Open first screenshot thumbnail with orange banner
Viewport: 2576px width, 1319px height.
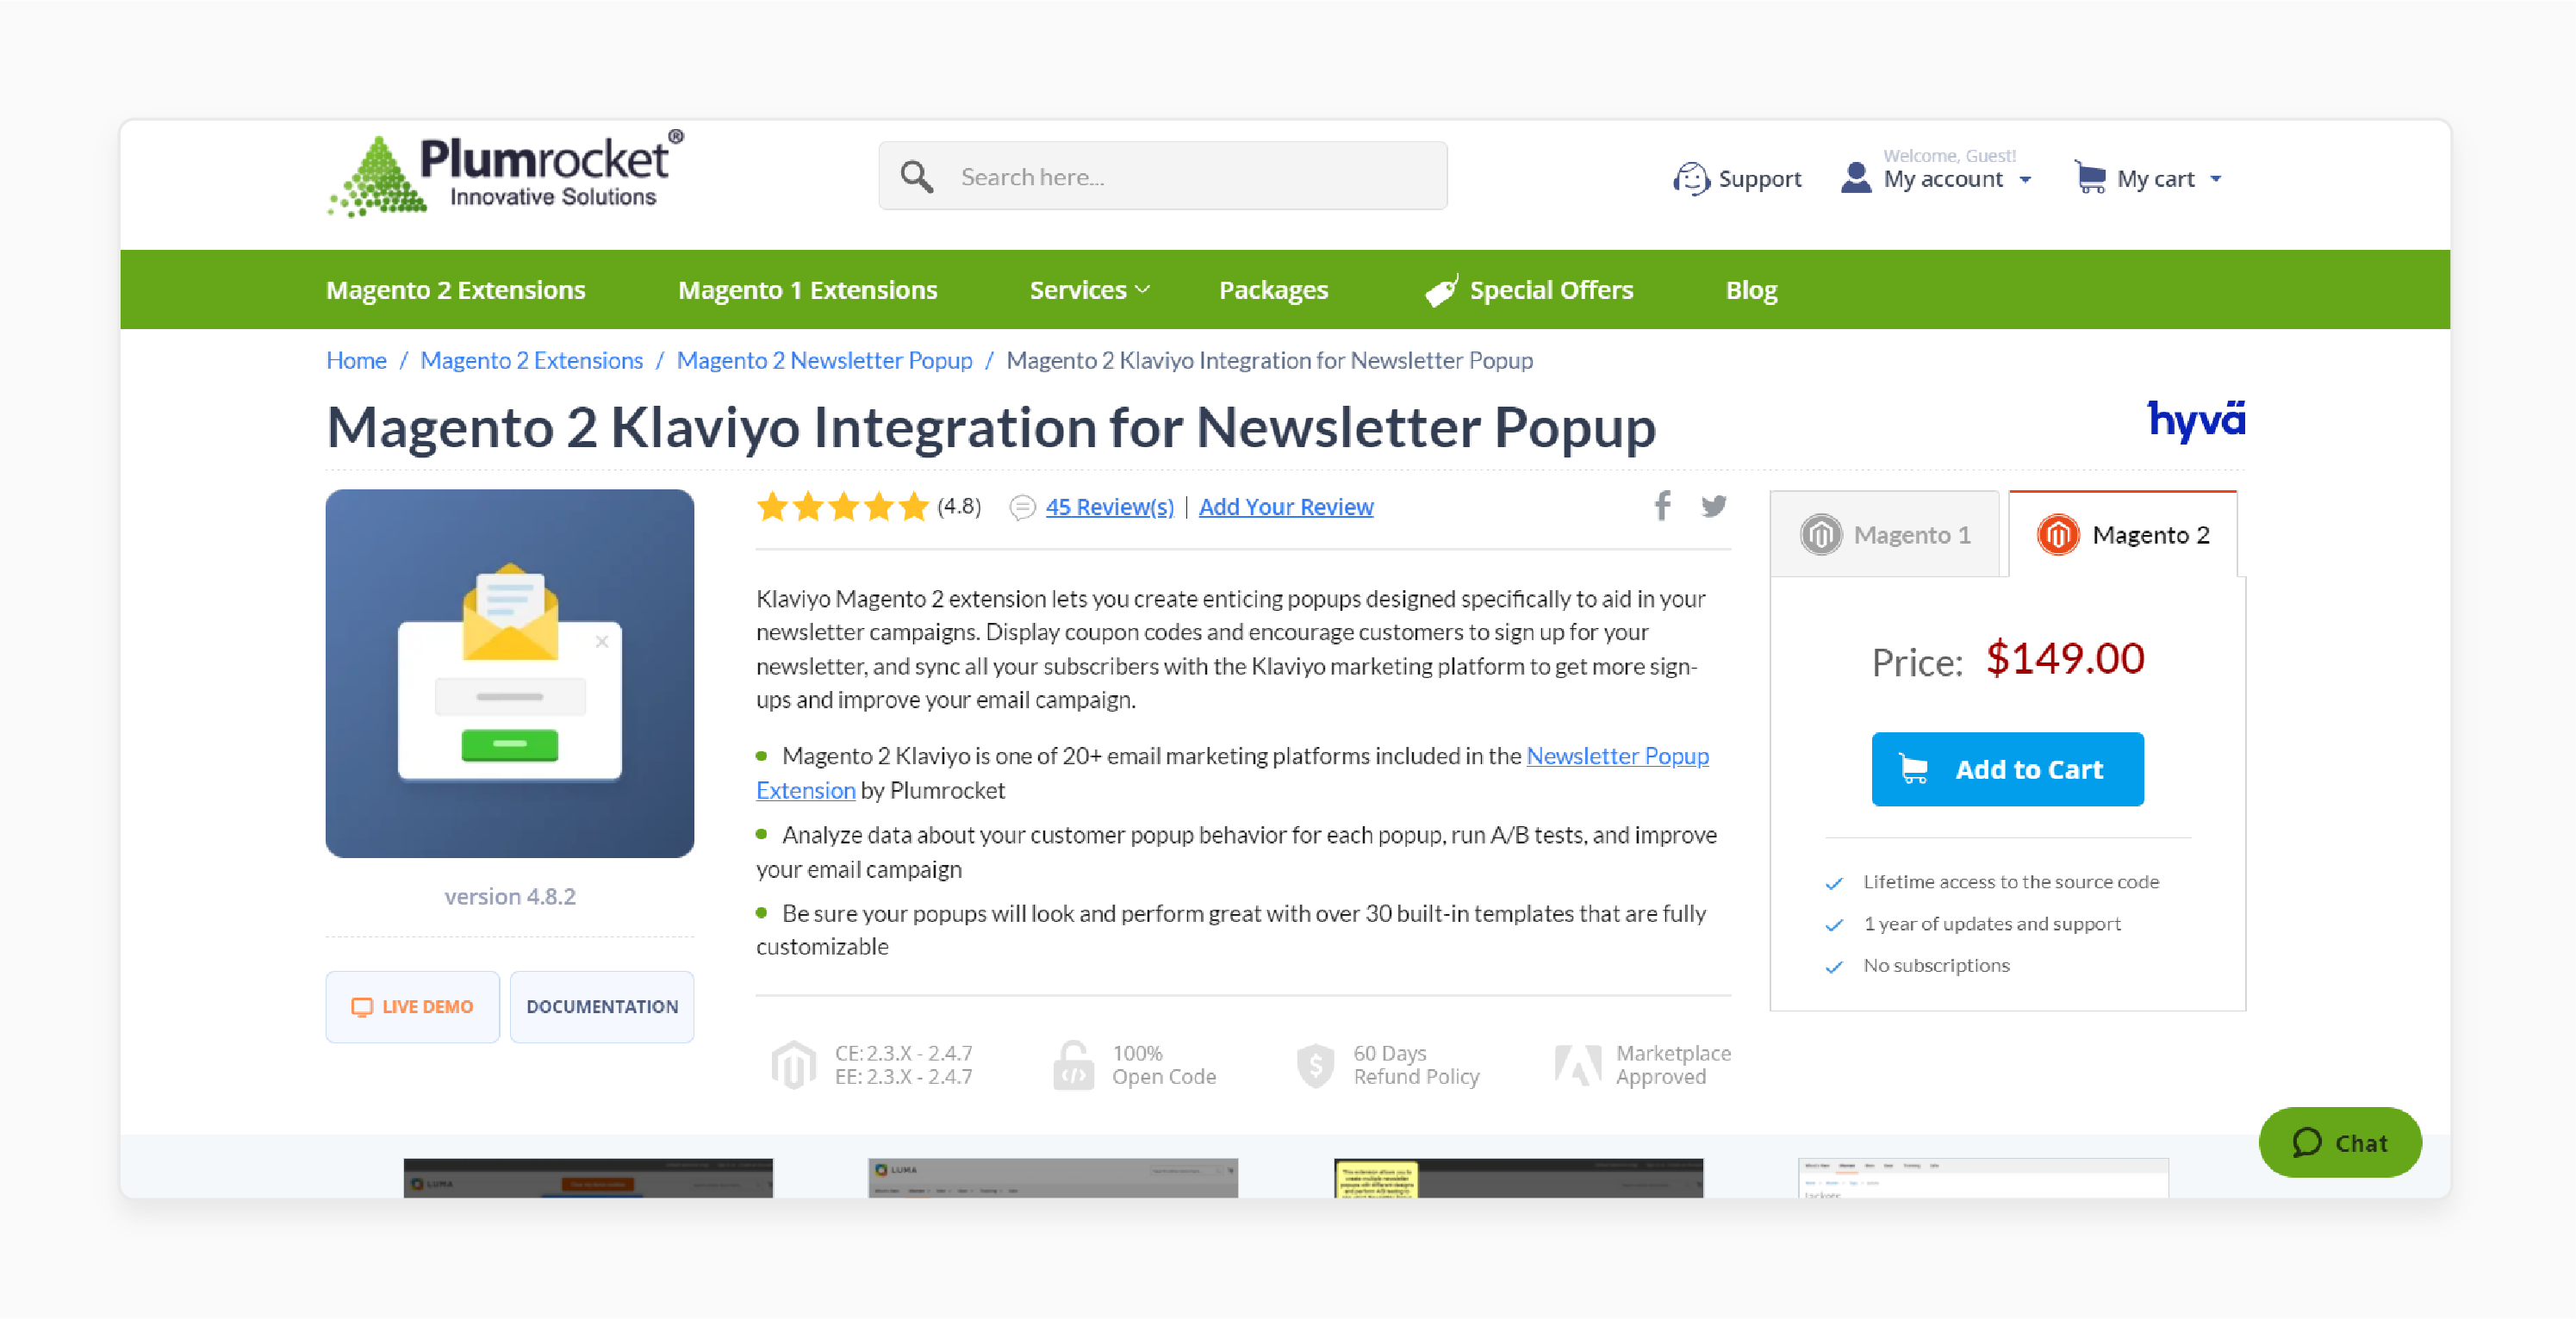[588, 1178]
